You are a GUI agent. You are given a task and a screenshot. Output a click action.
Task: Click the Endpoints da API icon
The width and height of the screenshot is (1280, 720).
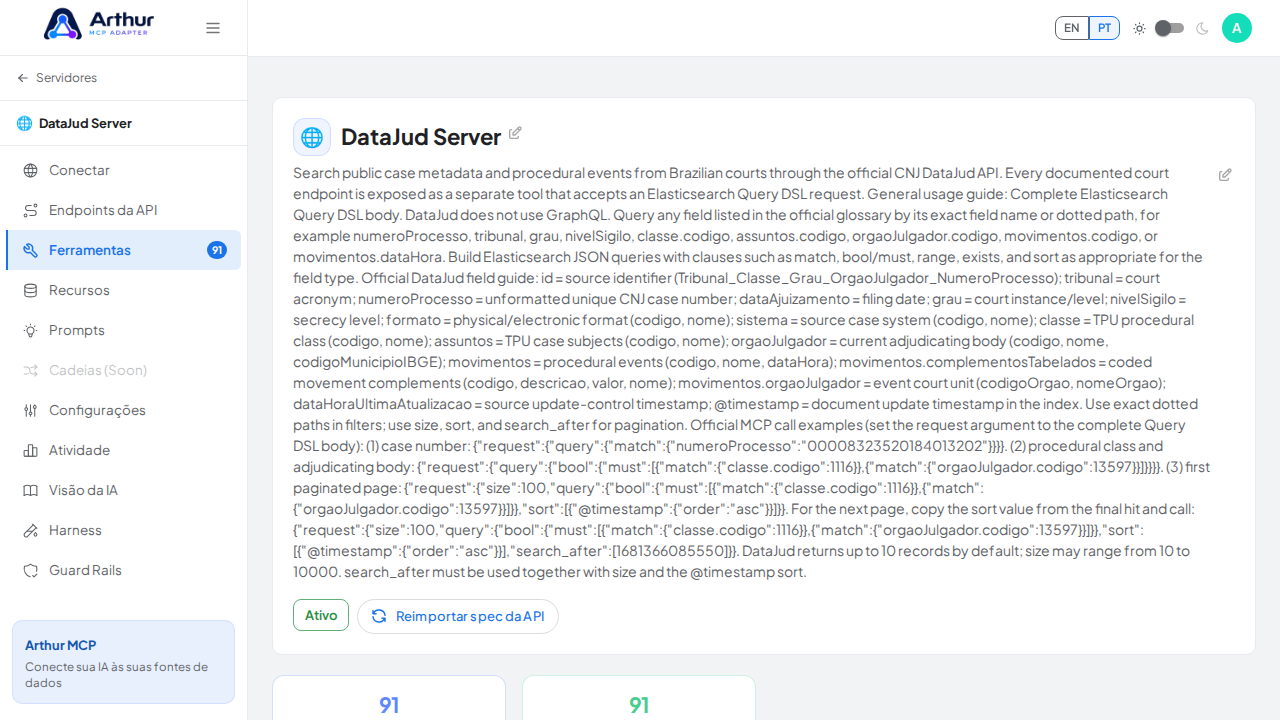pos(31,210)
